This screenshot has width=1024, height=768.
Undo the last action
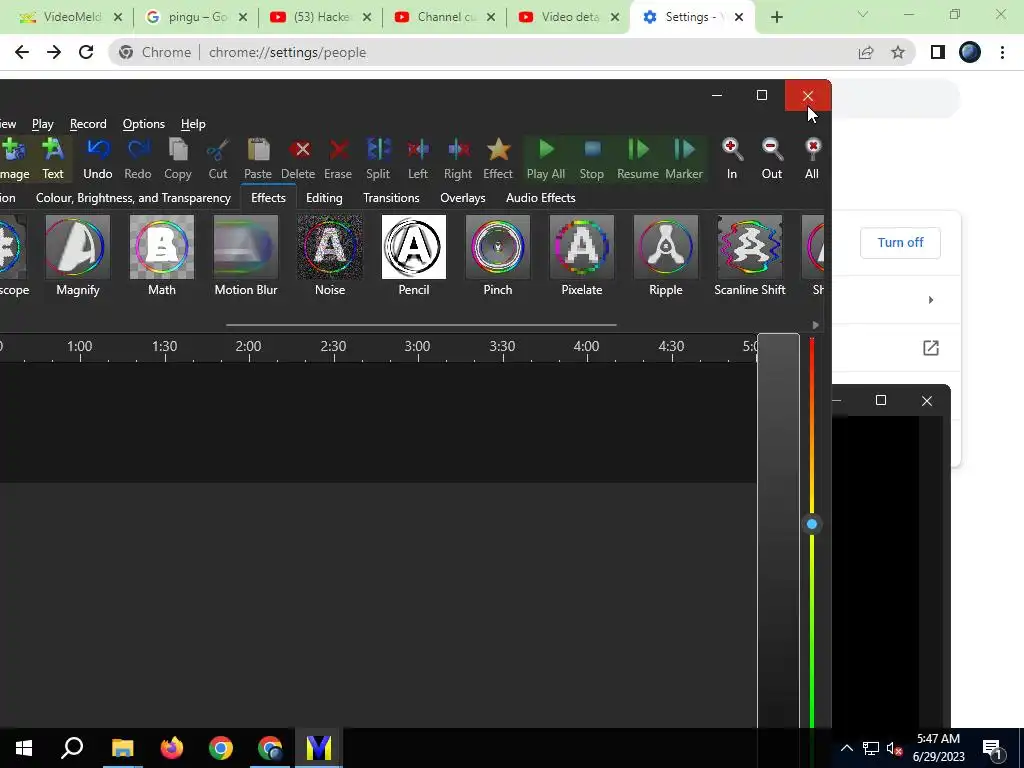[x=97, y=159]
